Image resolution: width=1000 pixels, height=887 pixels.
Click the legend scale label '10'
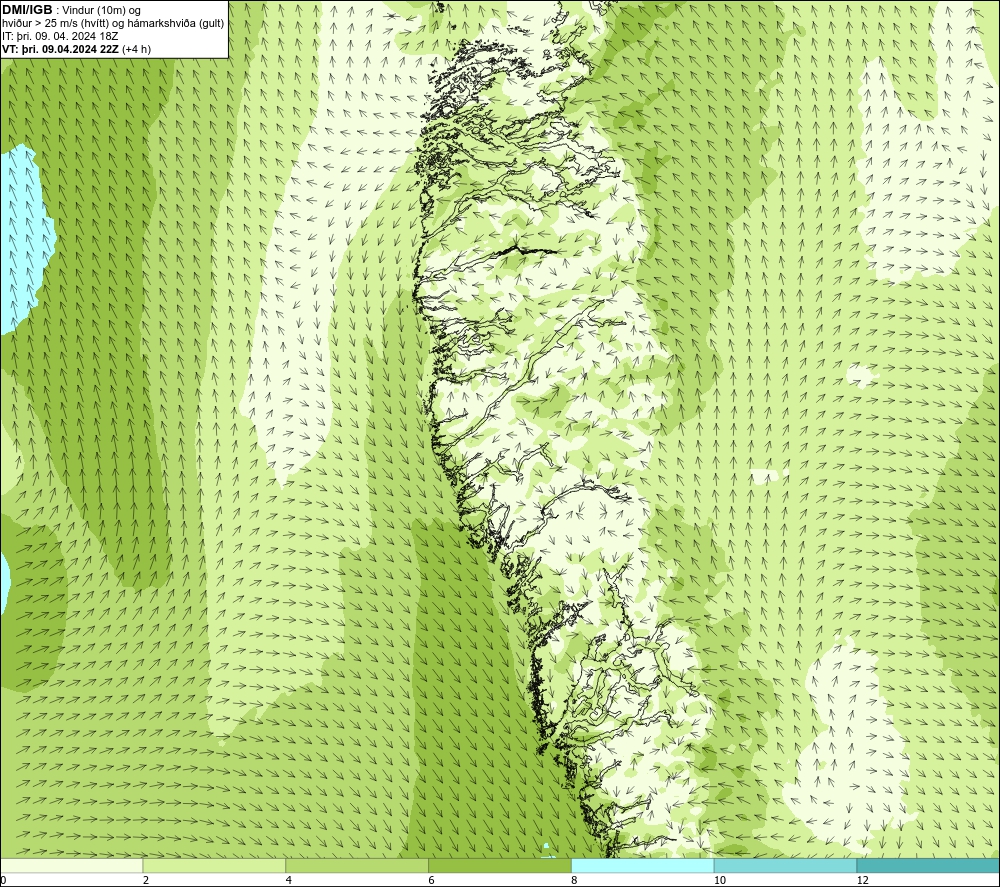(x=720, y=880)
